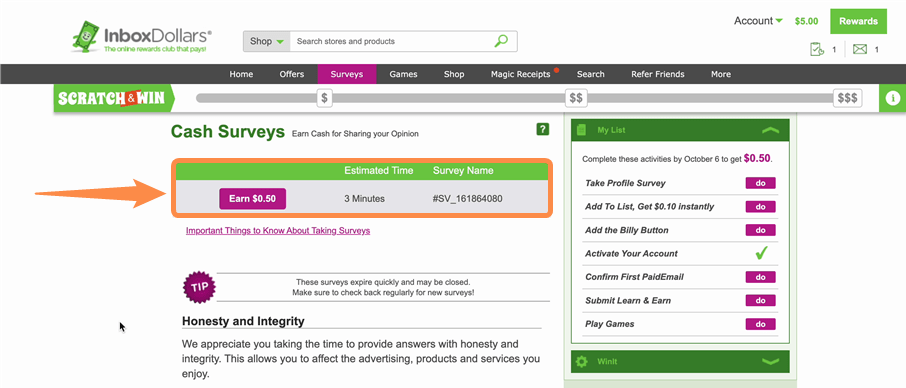
Task: Click the Play Games list item text
Action: (x=610, y=324)
